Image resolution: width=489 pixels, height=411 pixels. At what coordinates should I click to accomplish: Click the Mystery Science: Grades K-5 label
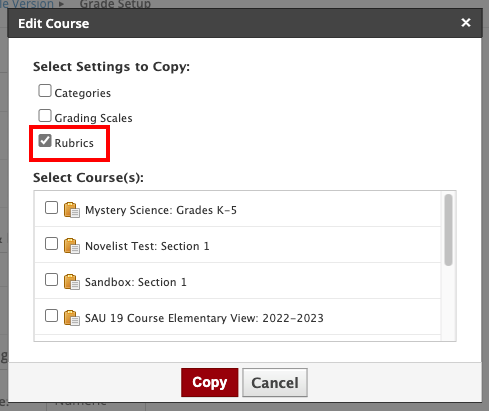click(161, 210)
